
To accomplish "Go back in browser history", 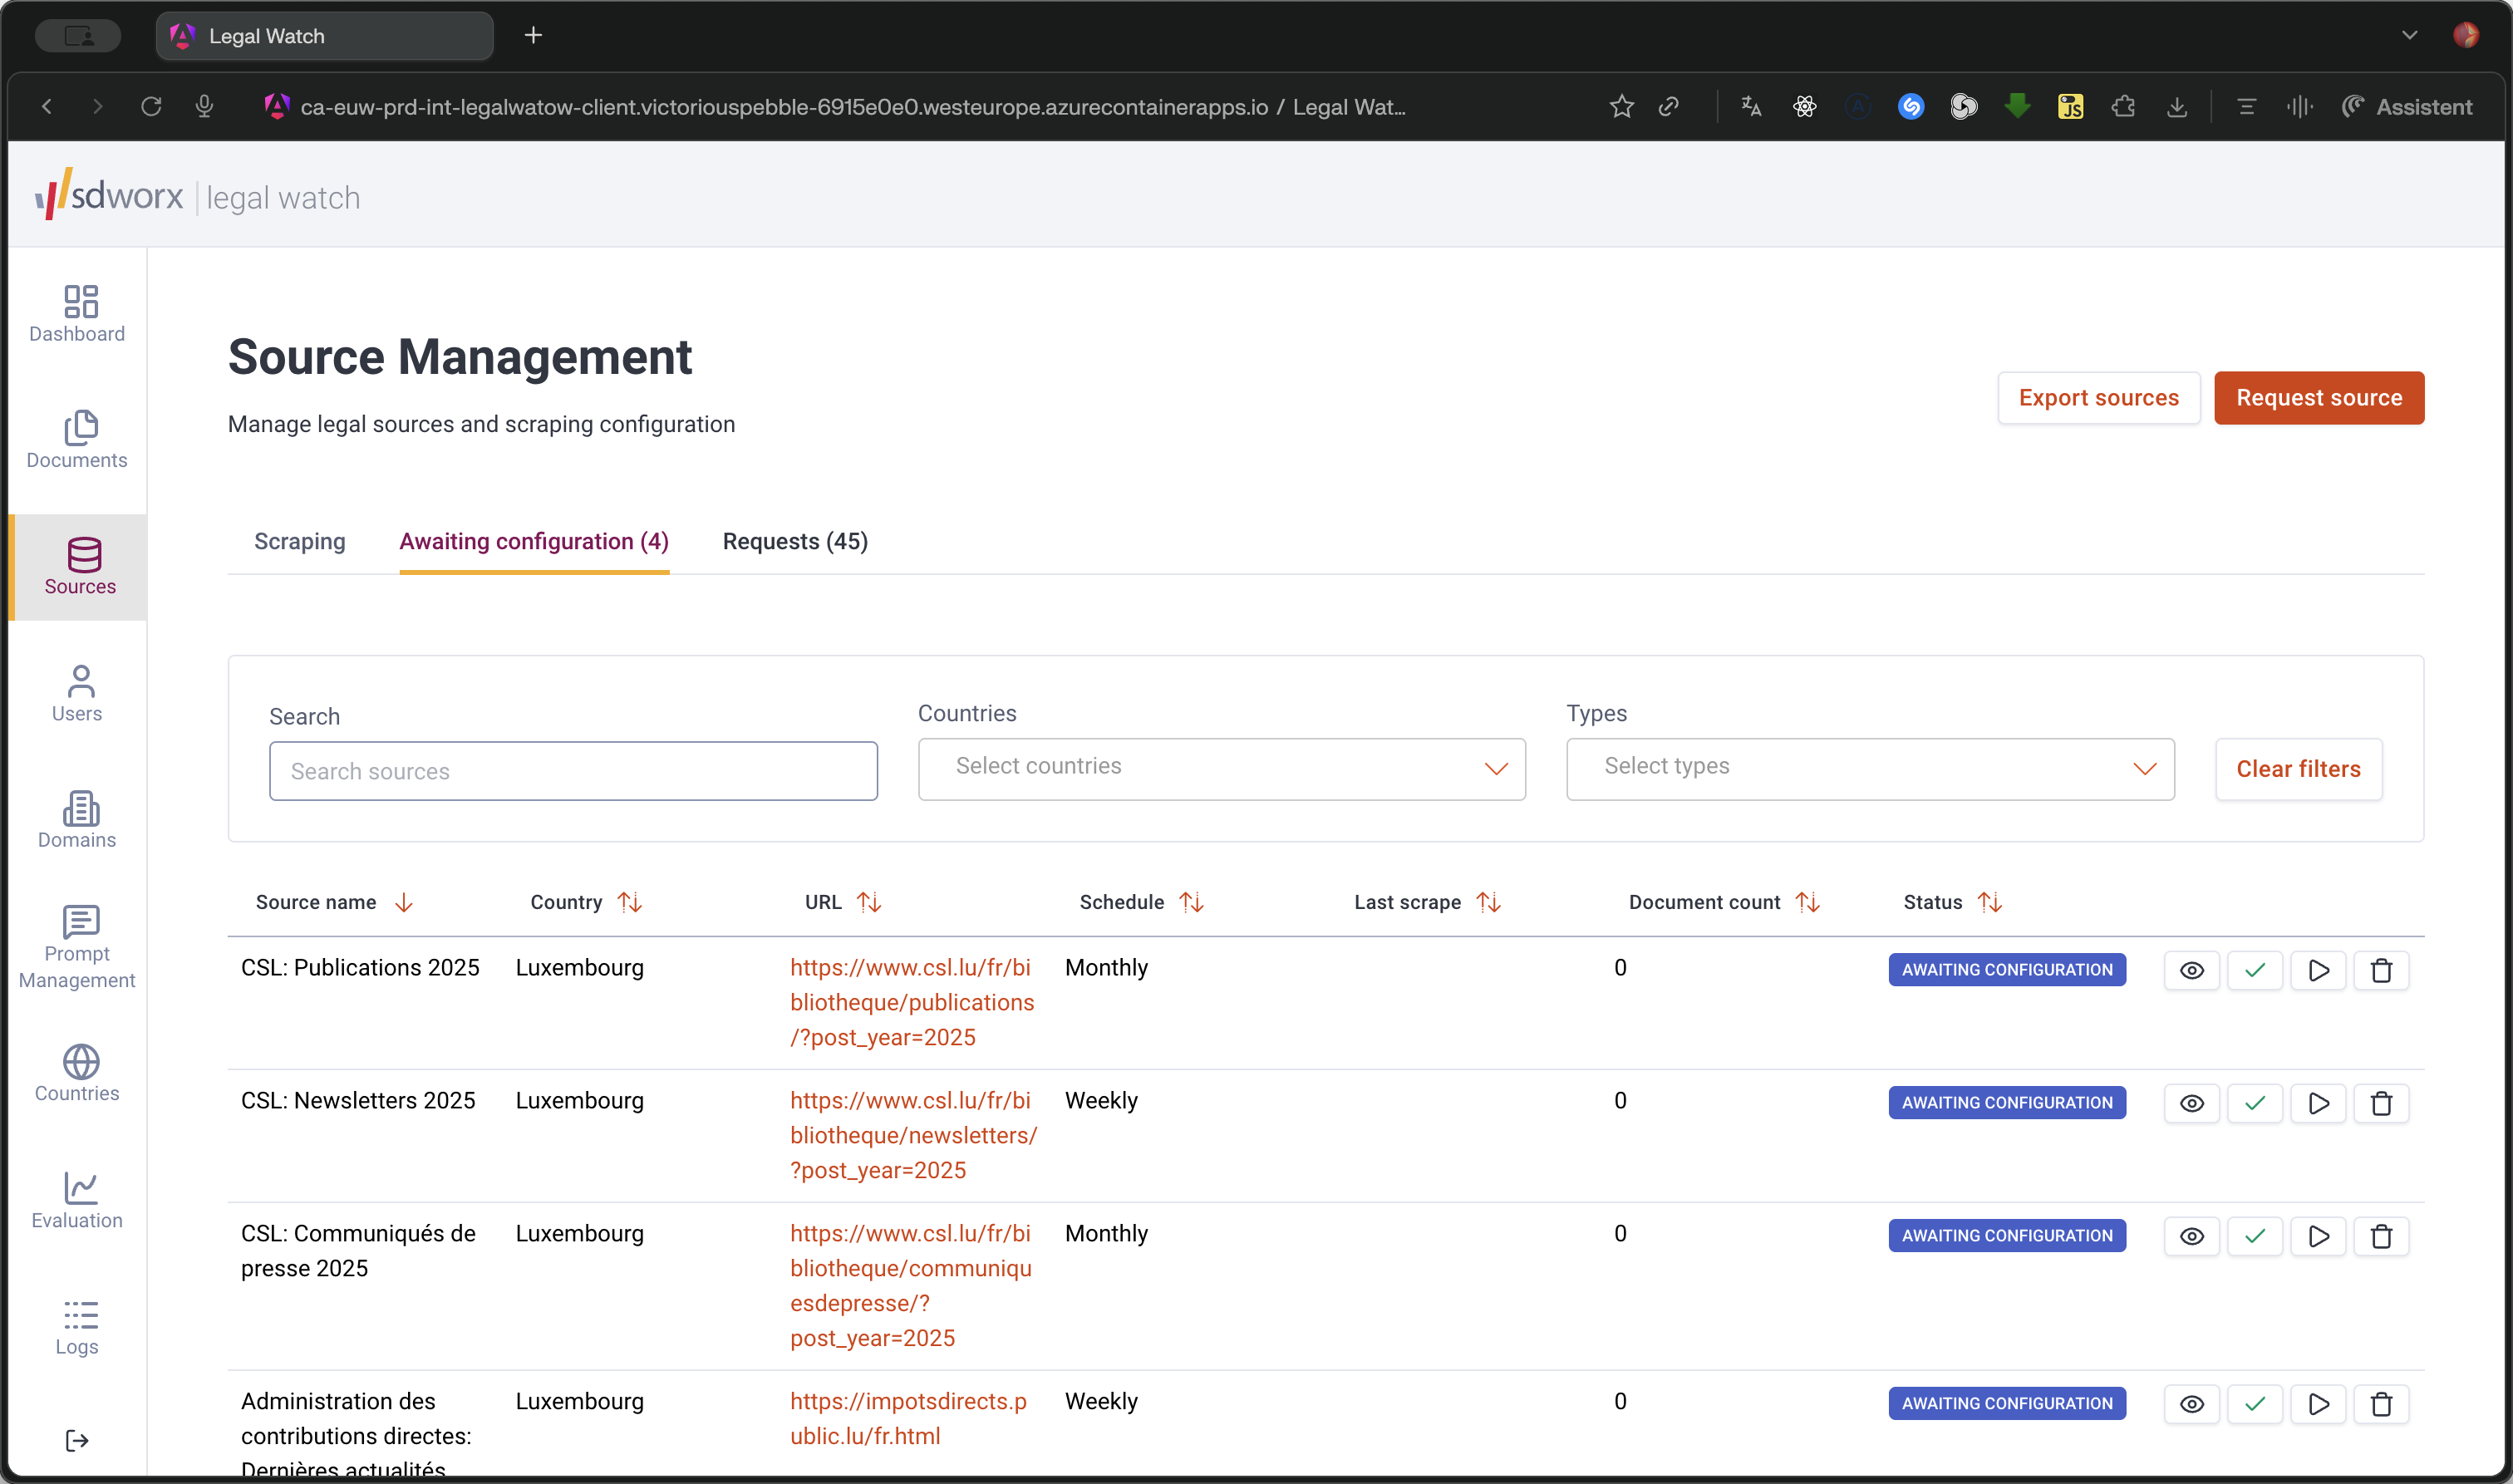I will (46, 106).
